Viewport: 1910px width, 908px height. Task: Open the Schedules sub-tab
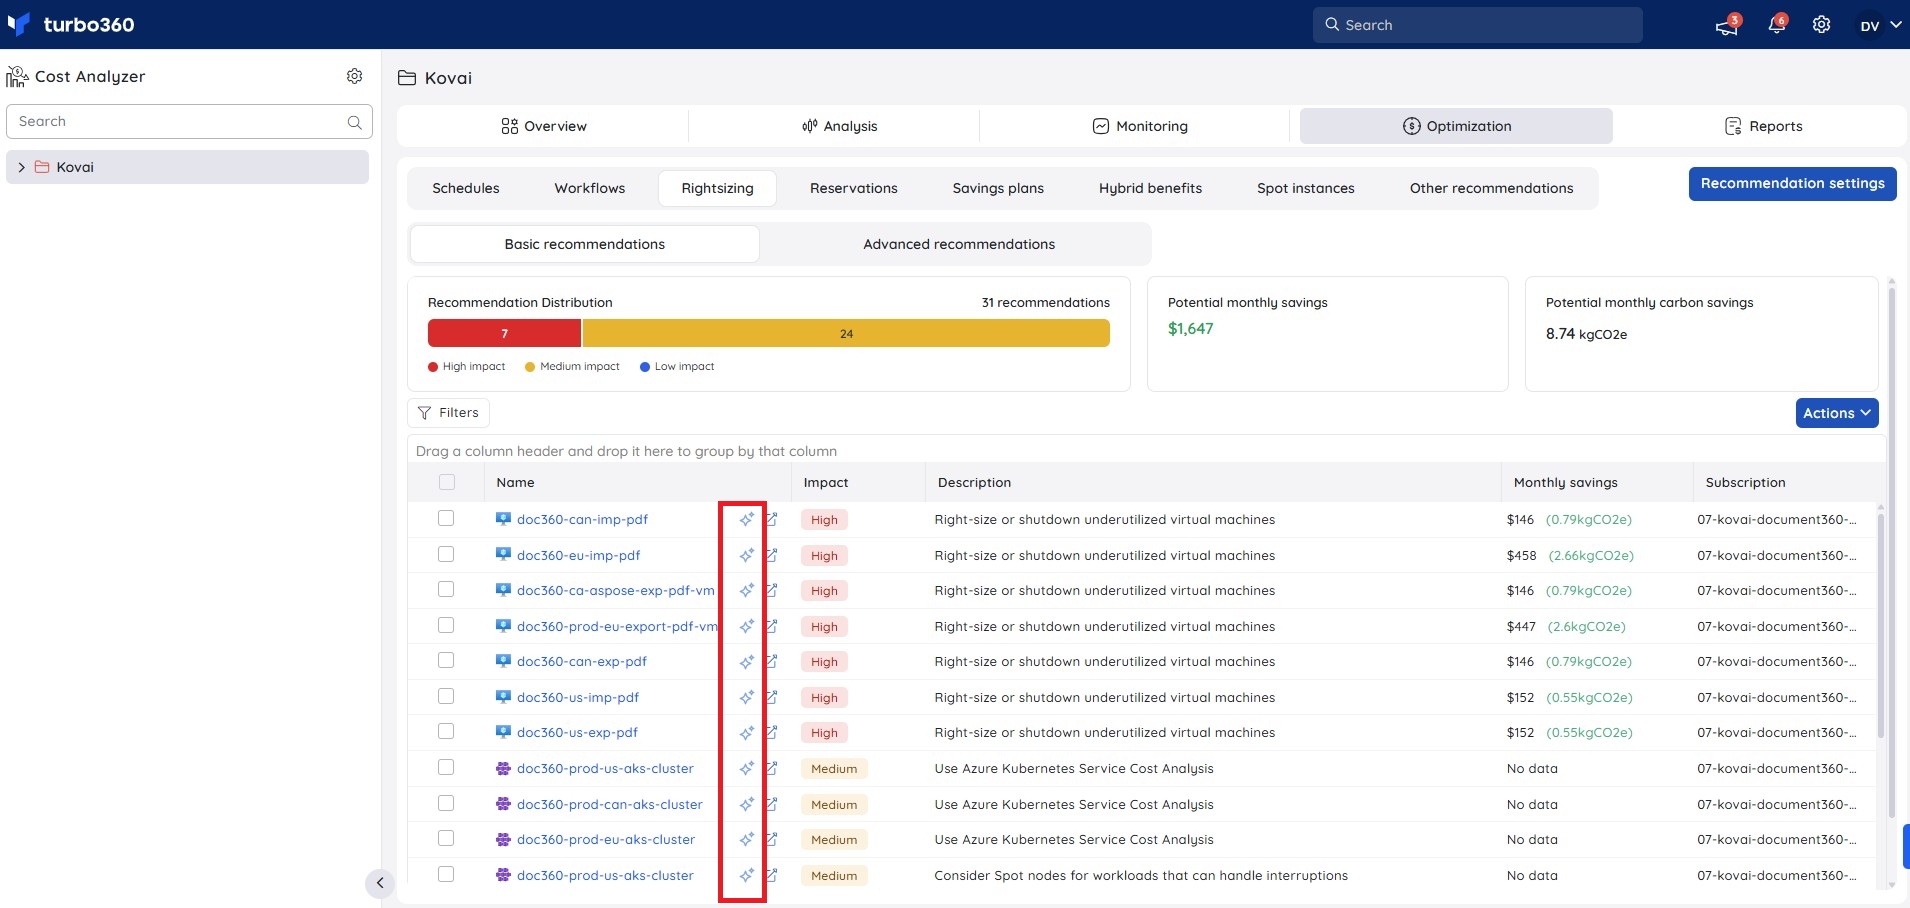(466, 188)
